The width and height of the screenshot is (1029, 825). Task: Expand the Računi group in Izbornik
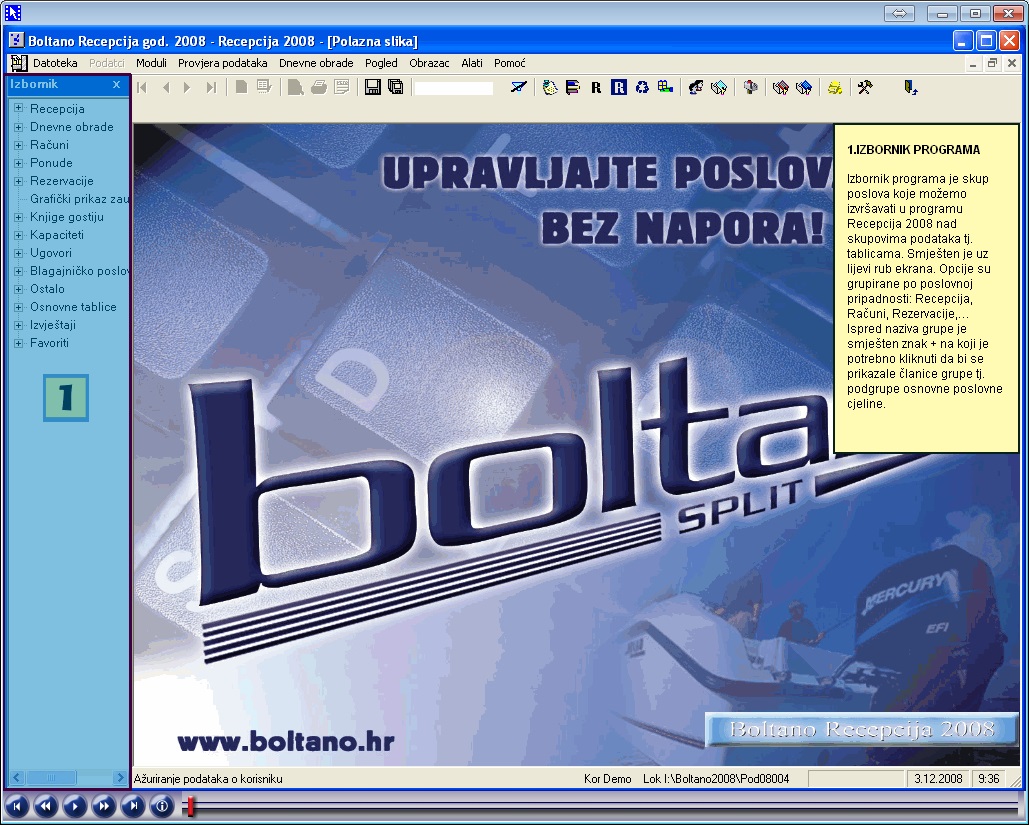[x=19, y=145]
